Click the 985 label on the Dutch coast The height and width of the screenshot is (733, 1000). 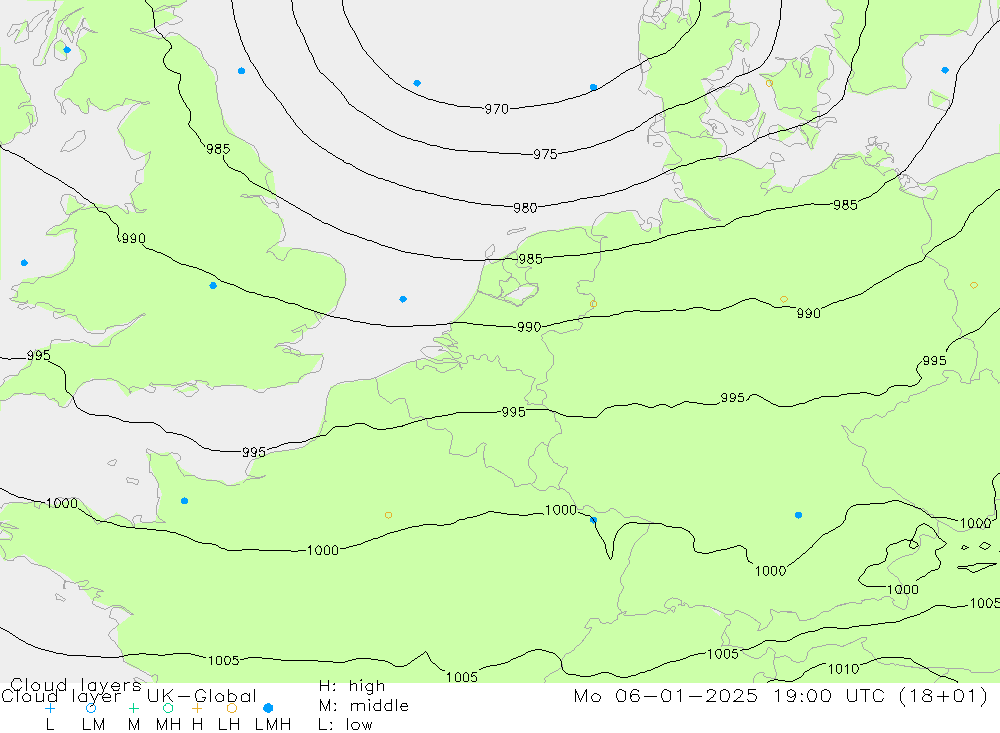click(531, 259)
